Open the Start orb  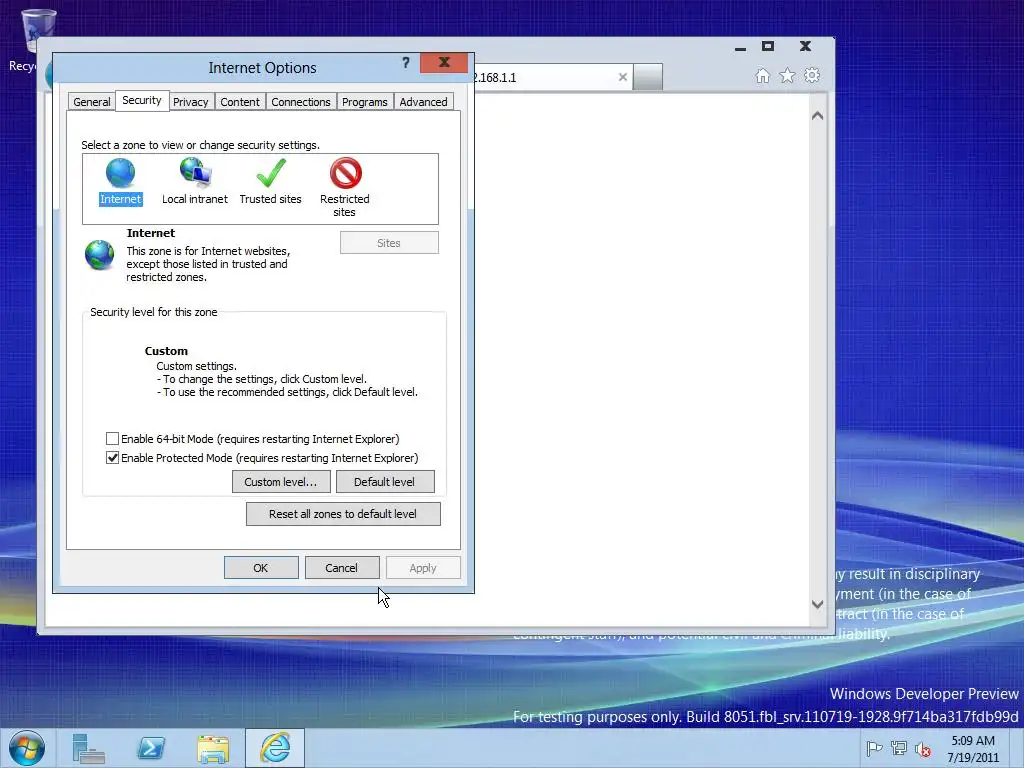pos(27,748)
